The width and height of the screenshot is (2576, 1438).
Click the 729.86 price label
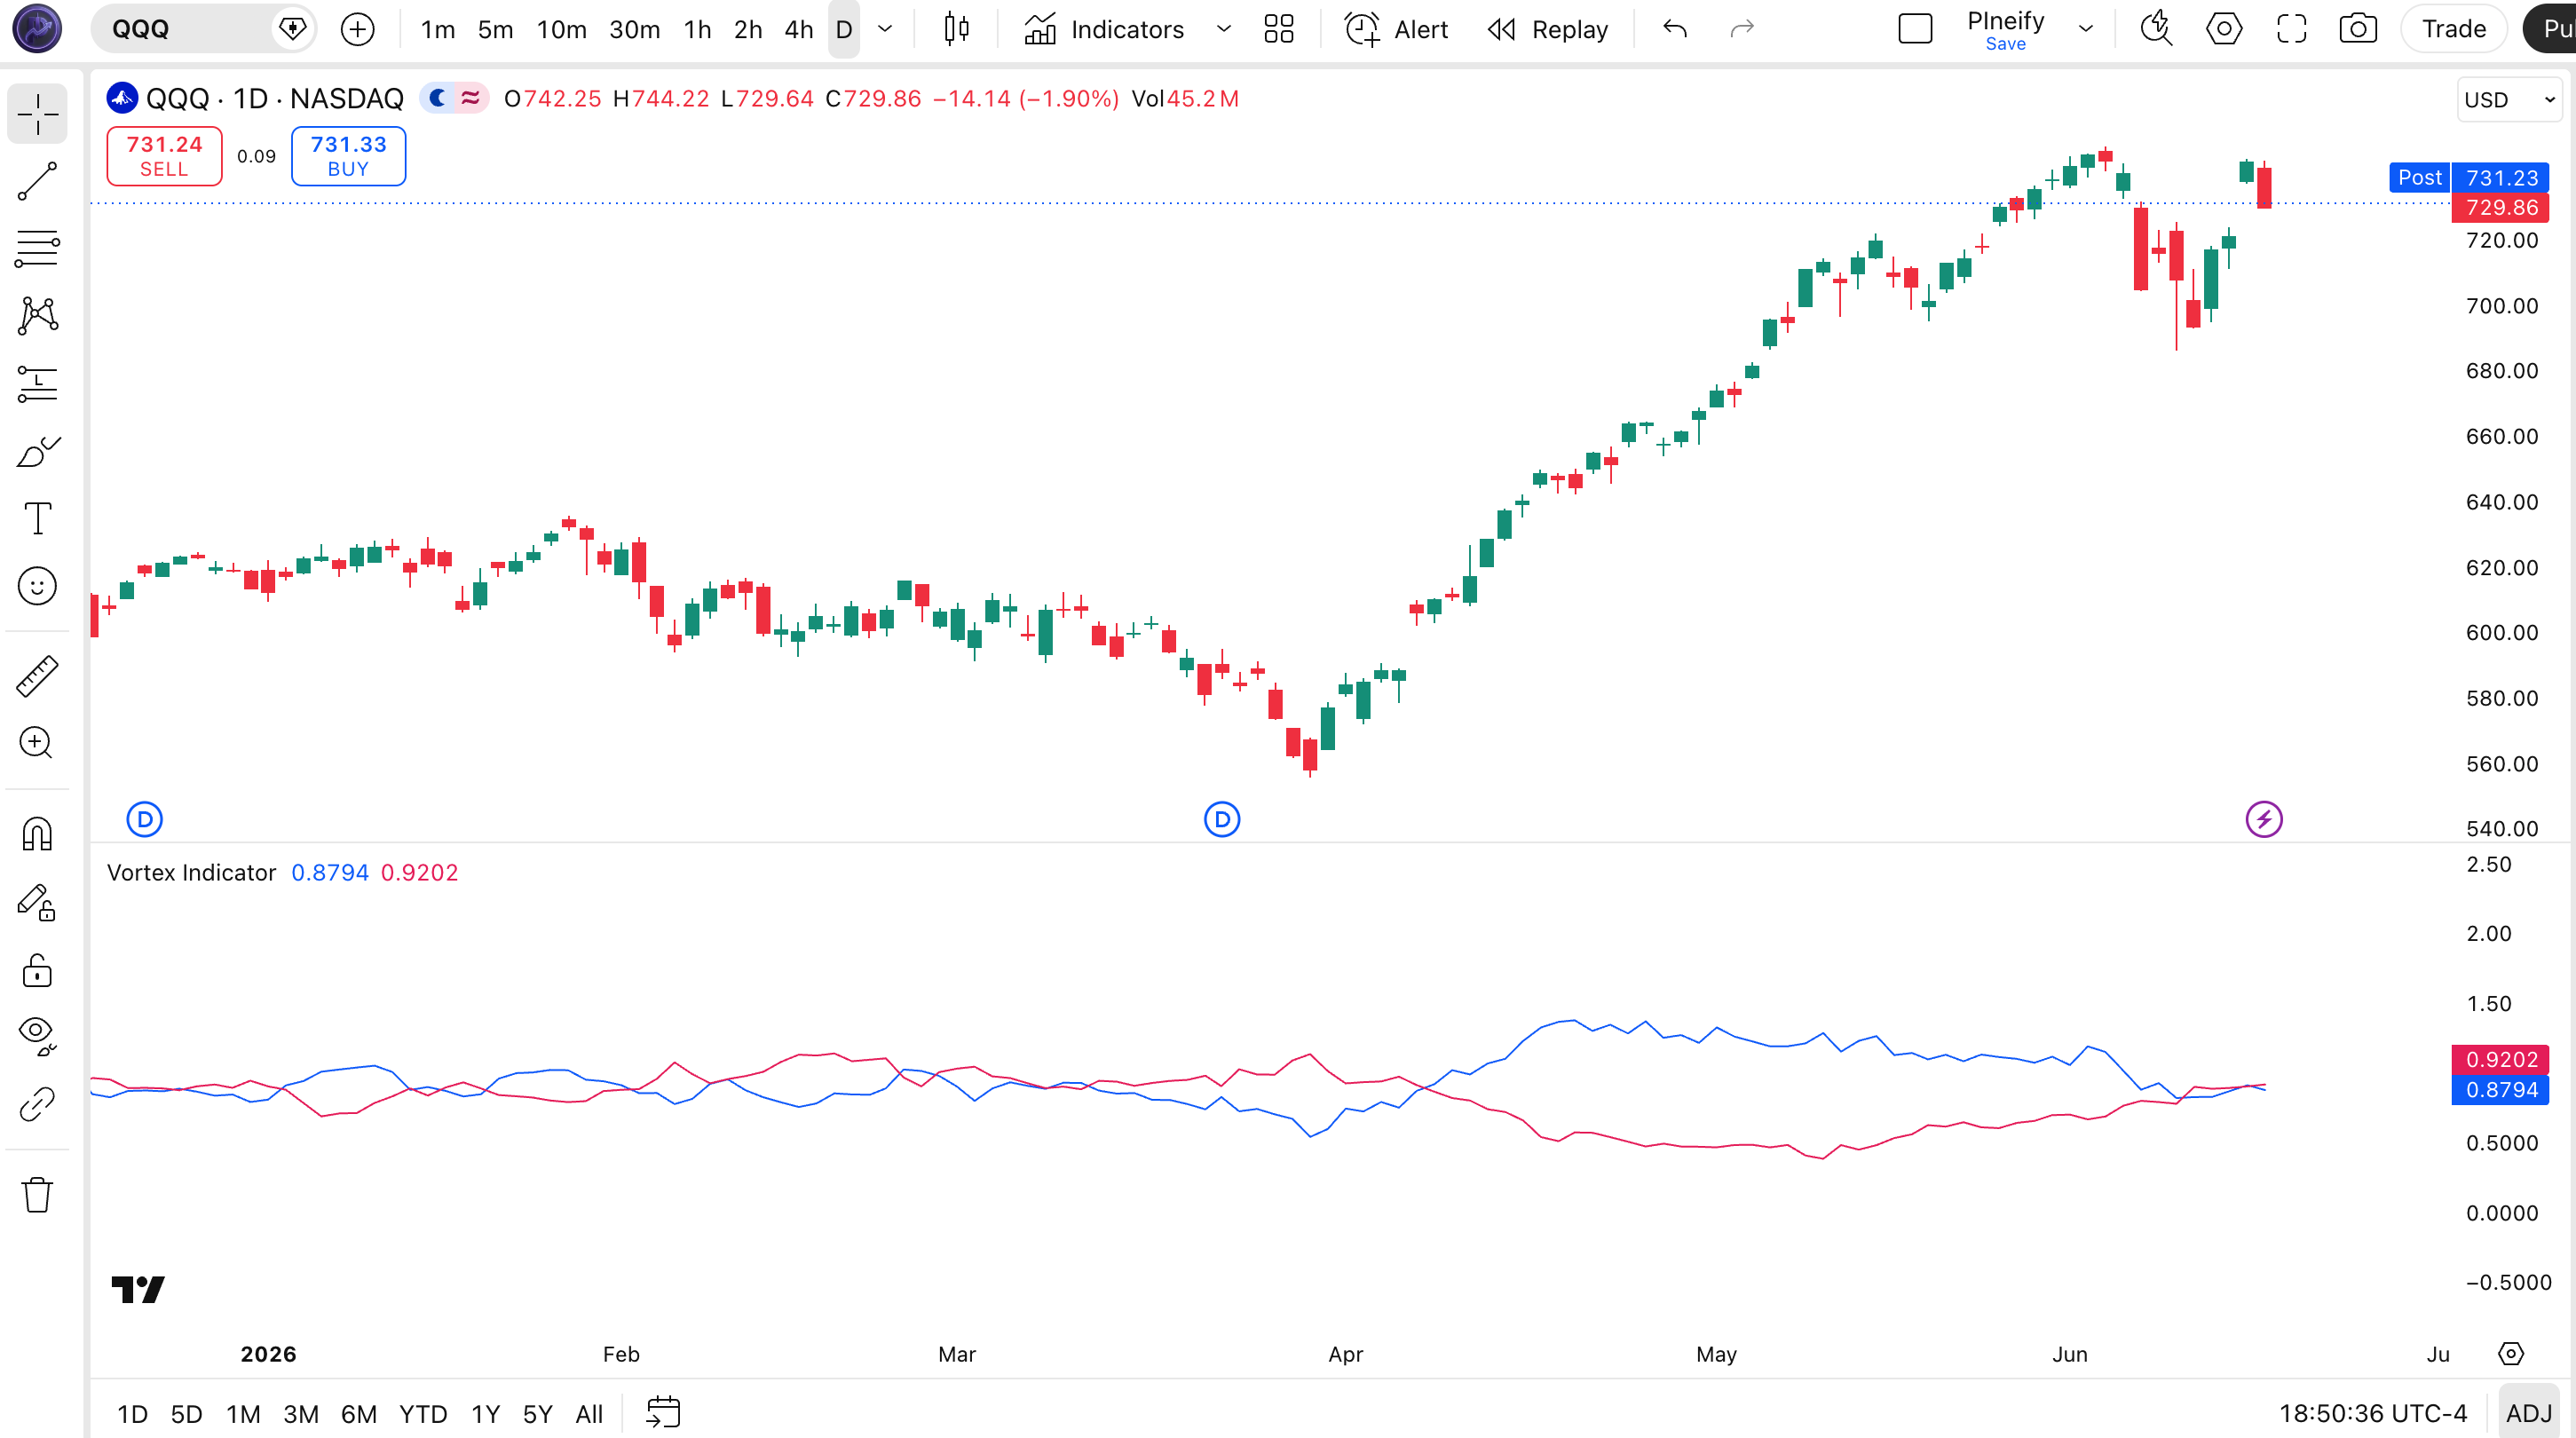coord(2501,207)
